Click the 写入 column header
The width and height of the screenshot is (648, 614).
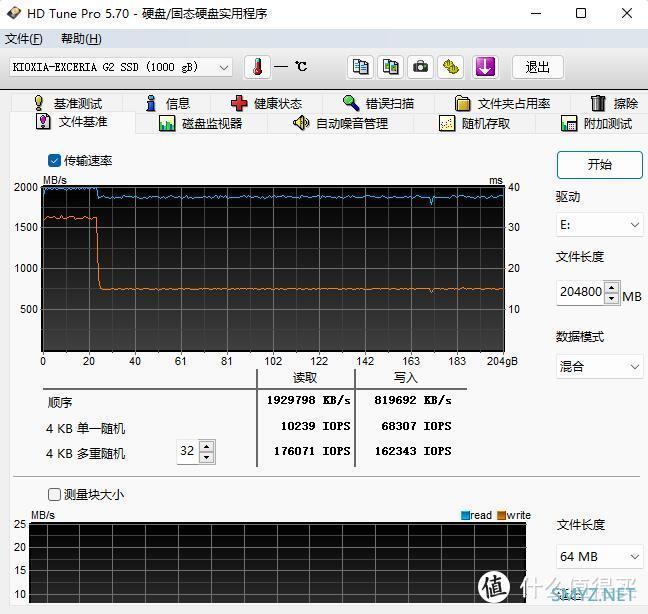[x=405, y=378]
